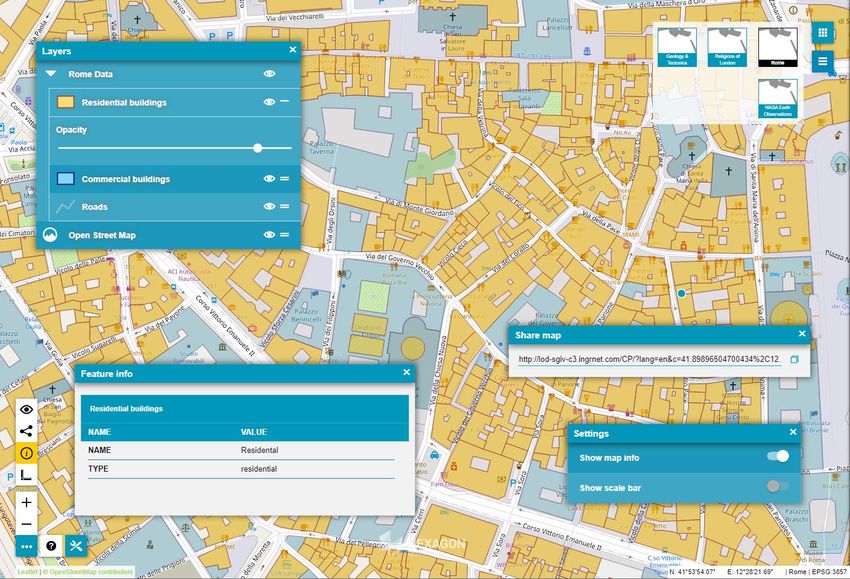Click the 'residential' TYPE value cell
The height and width of the screenshot is (579, 850).
coord(259,468)
